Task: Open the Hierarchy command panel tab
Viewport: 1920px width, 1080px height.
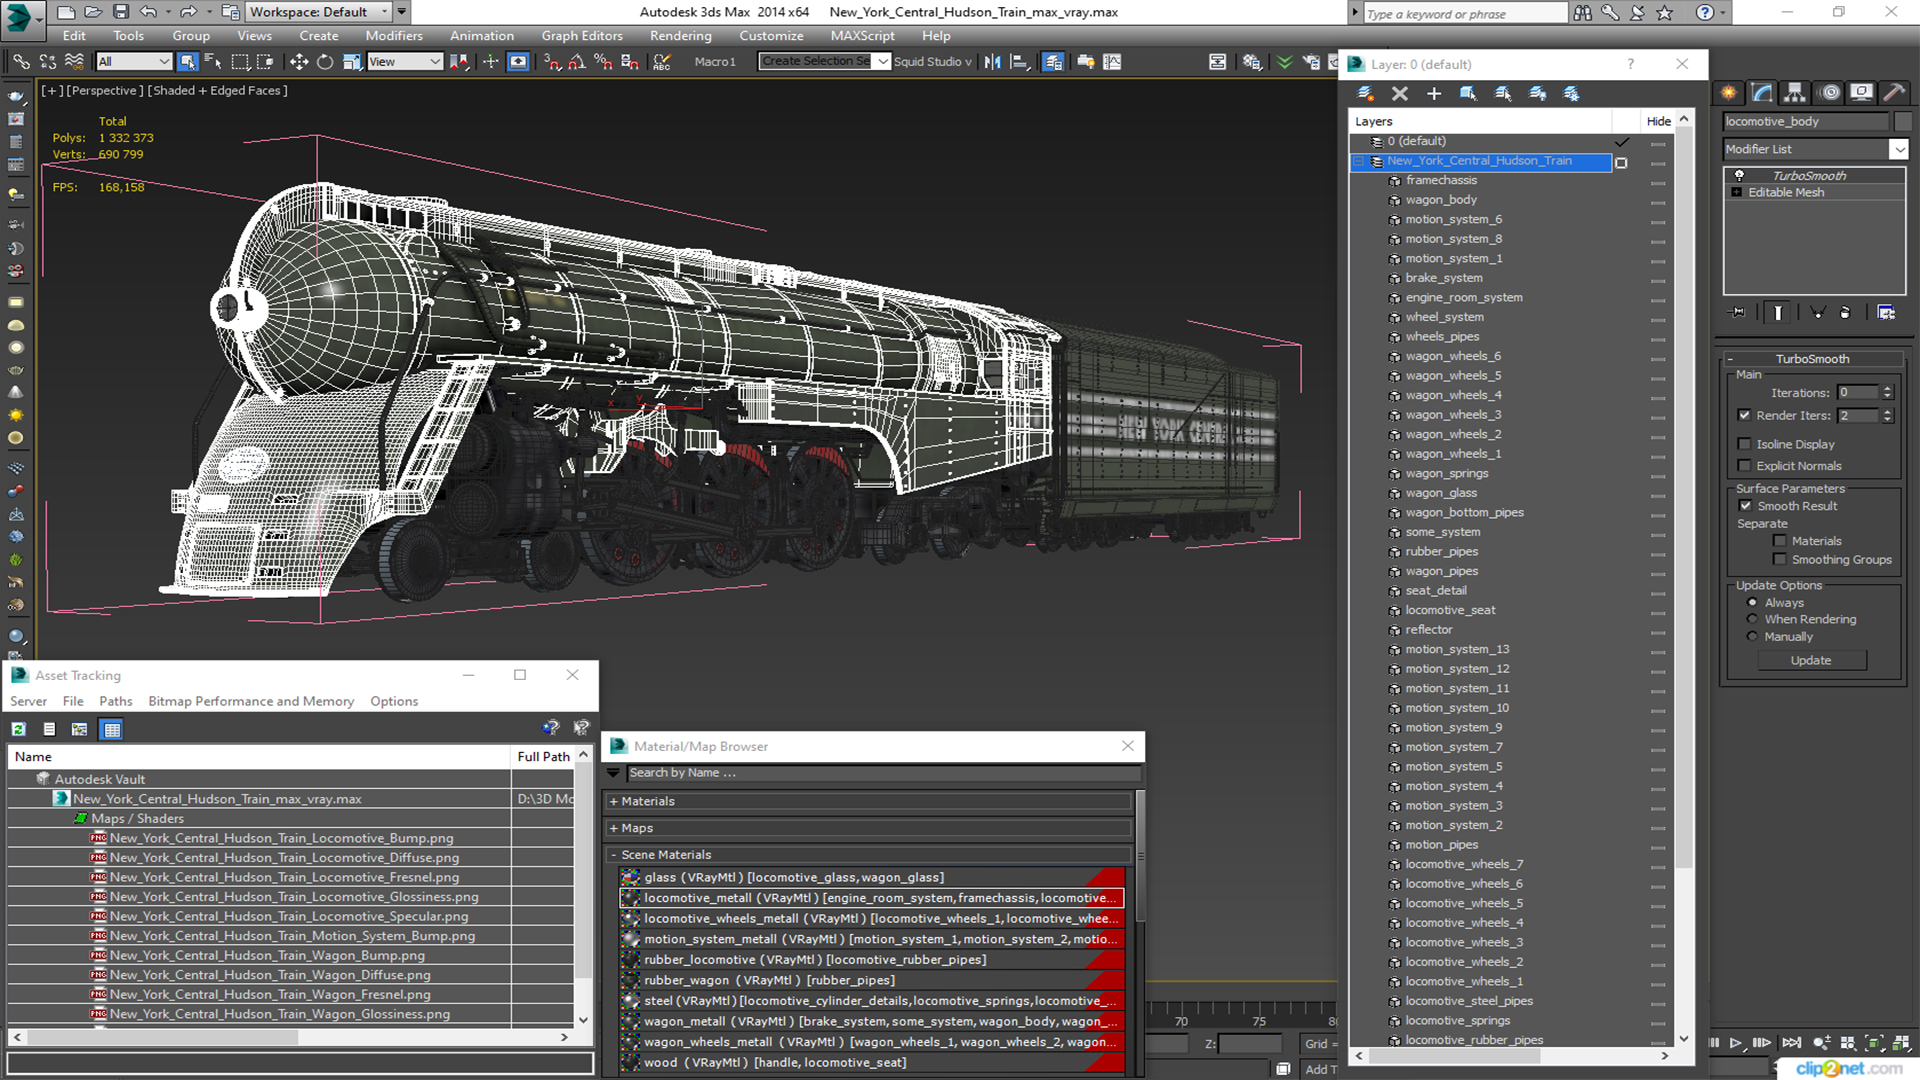Action: (1795, 92)
